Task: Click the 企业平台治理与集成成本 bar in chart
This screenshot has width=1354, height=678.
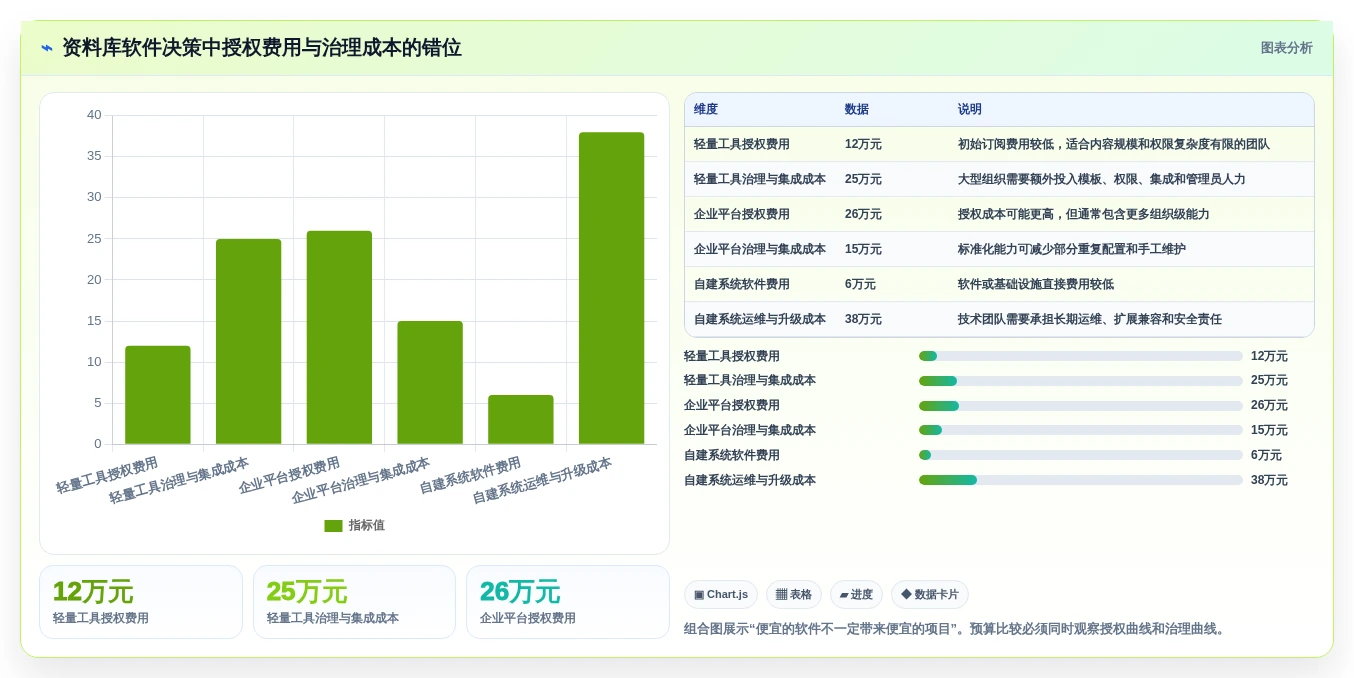Action: point(430,382)
